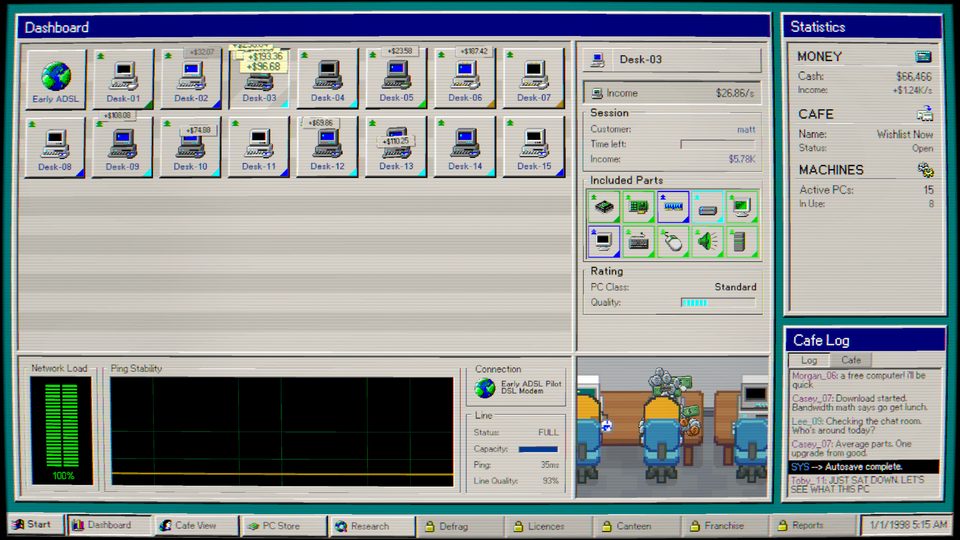Select the Desk-04 computer
This screenshot has width=960, height=540.
click(x=328, y=80)
